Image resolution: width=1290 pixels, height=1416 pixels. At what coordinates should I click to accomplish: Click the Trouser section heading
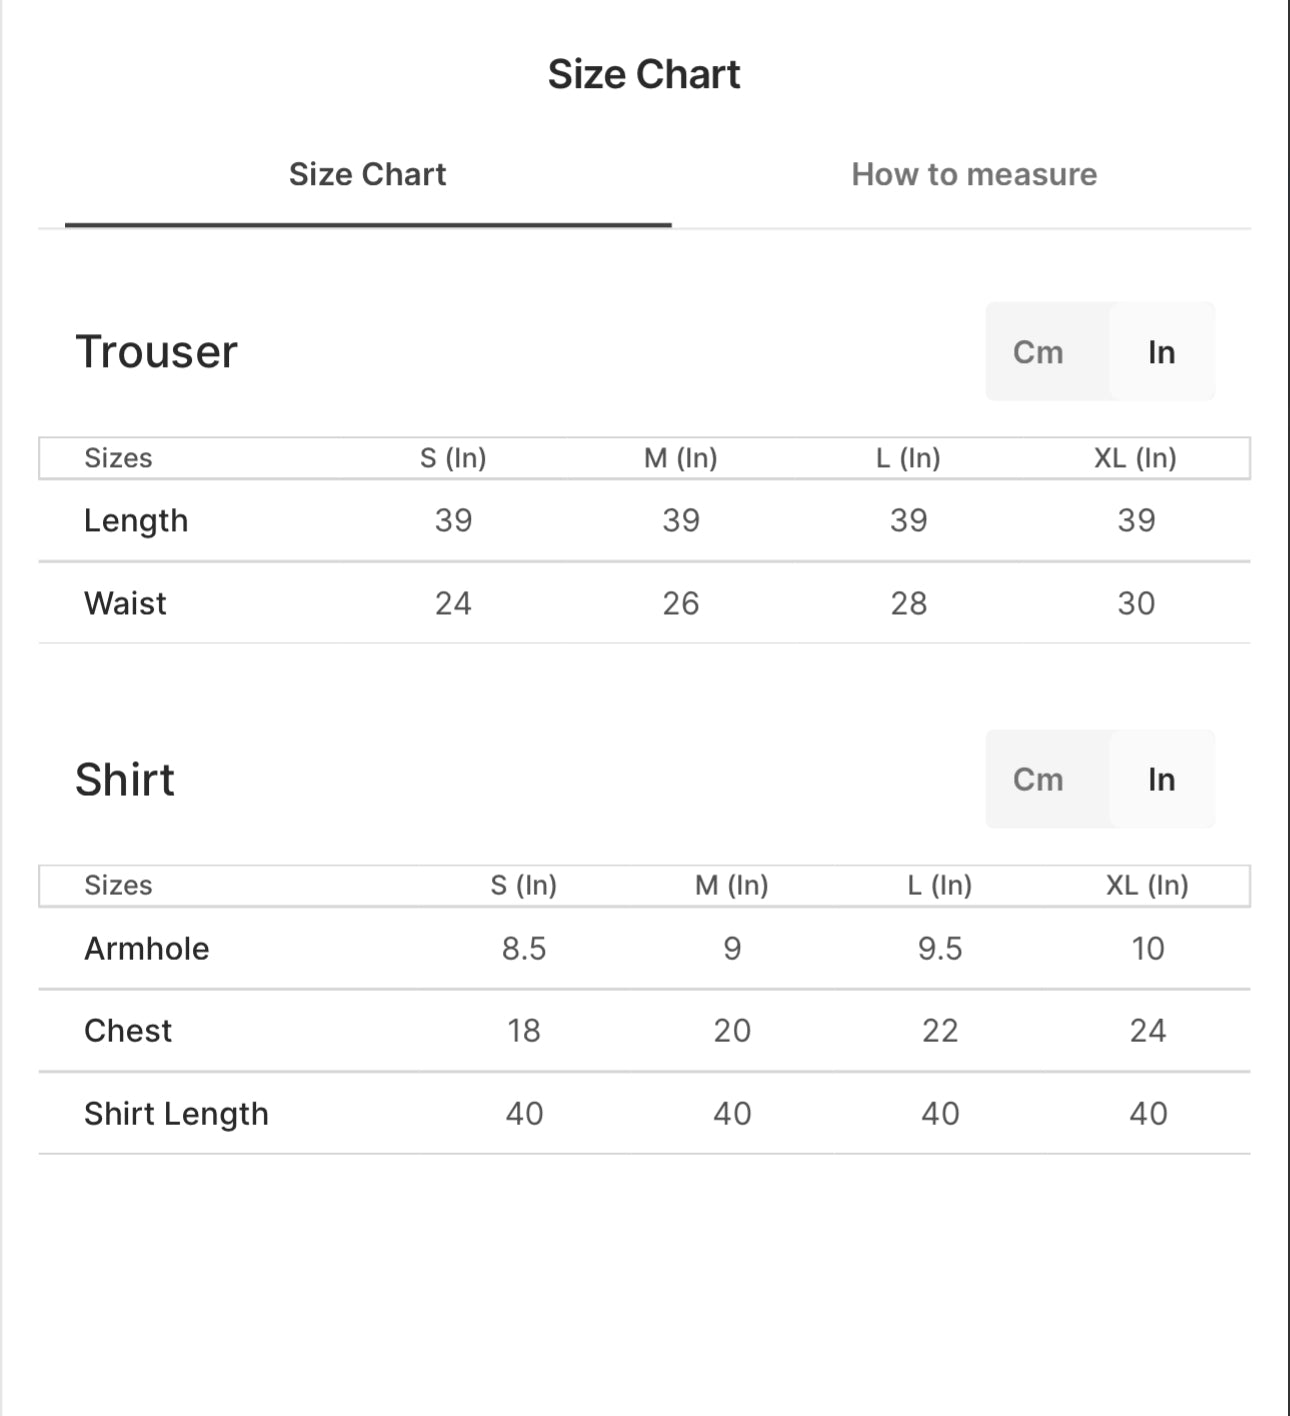point(157,352)
